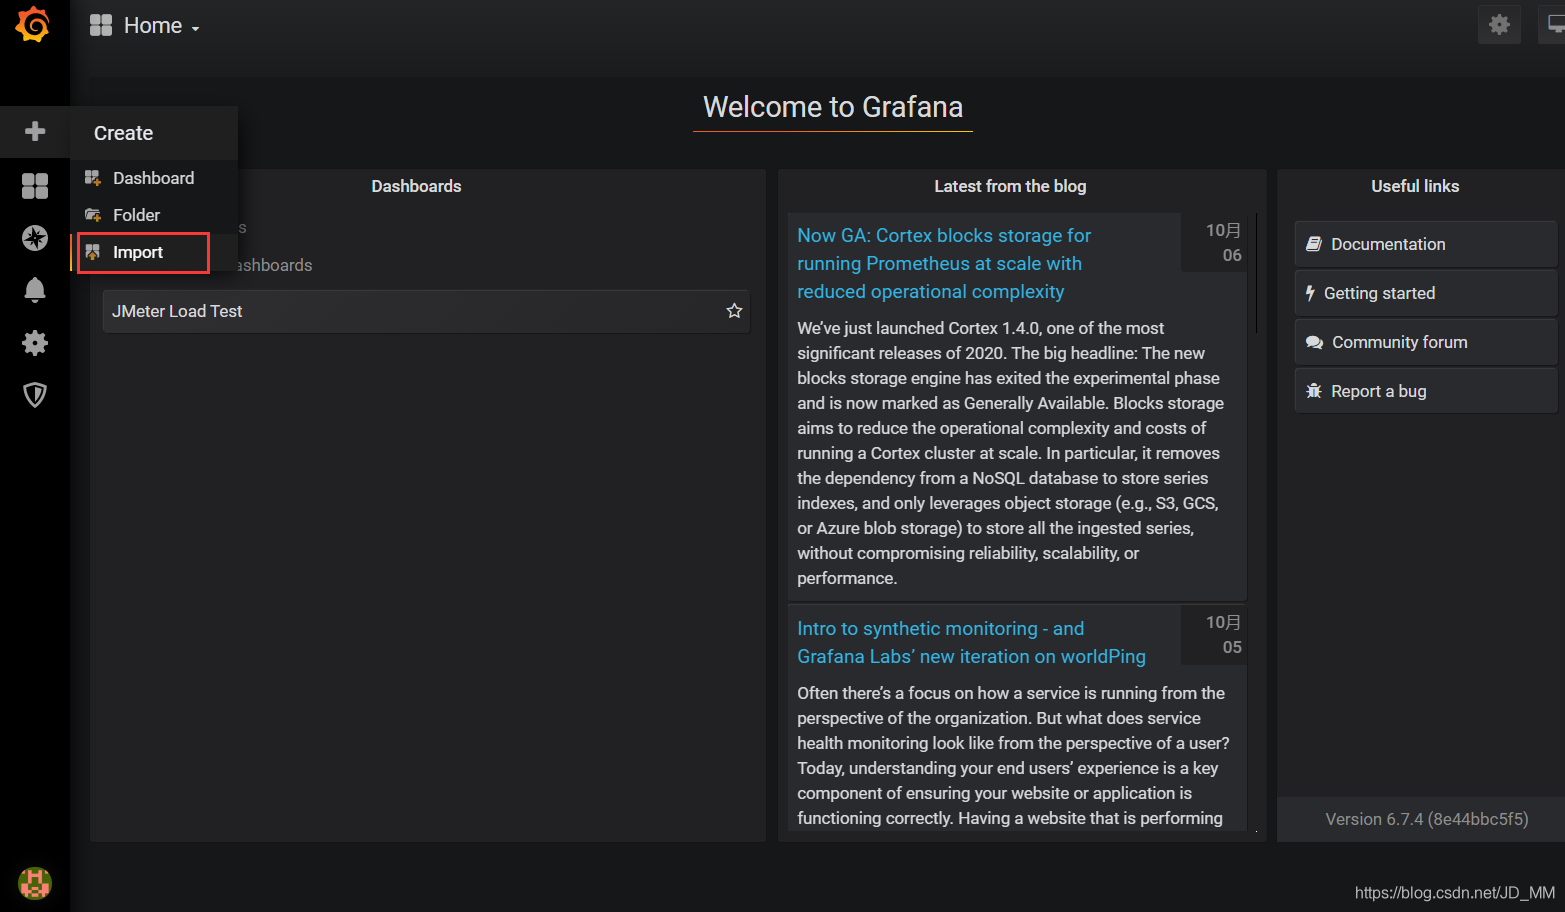Open the Server Admin shield icon
Viewport: 1565px width, 912px height.
point(35,395)
